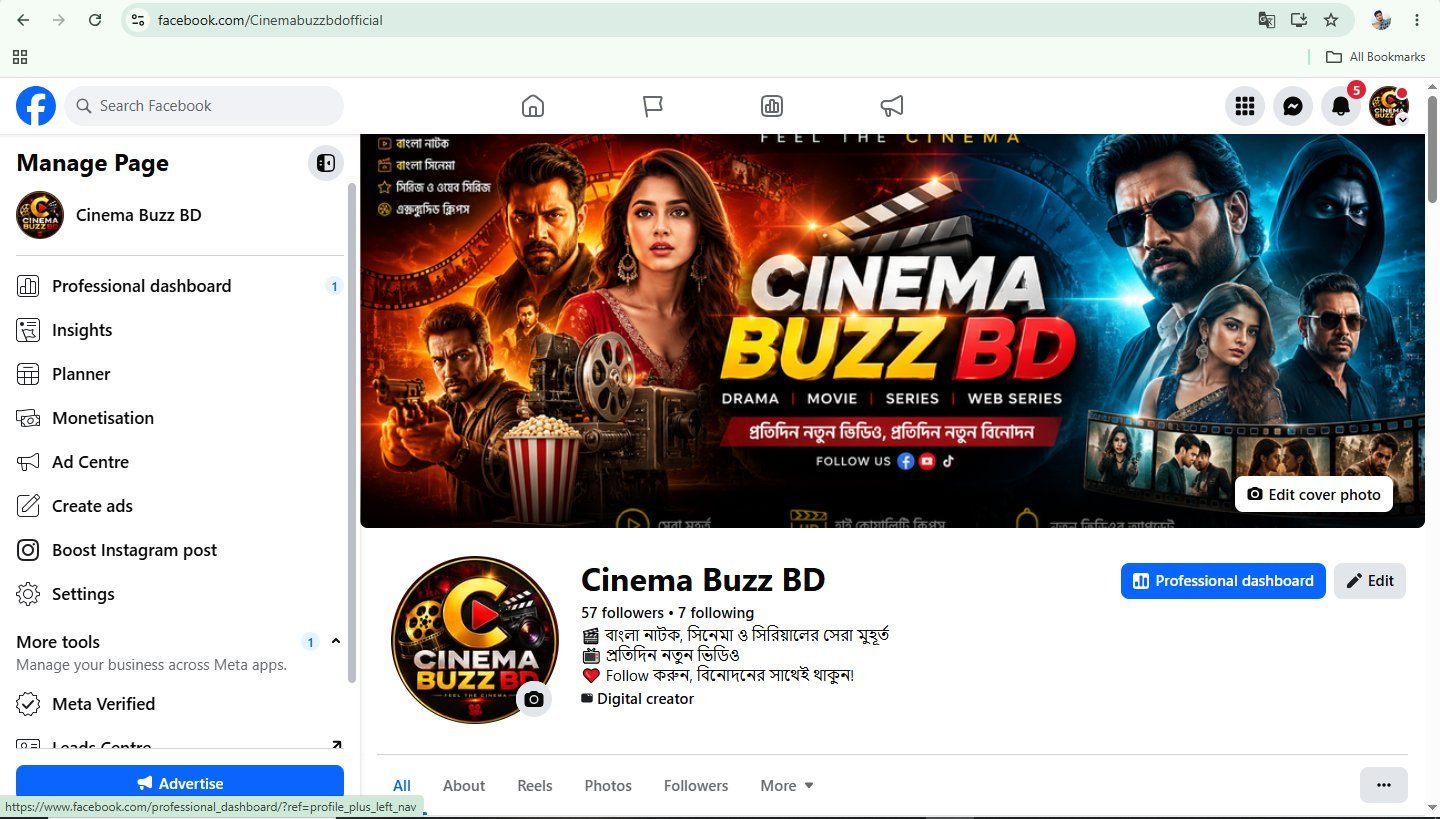This screenshot has height=819, width=1440.
Task: Switch to the Reels tab
Action: coord(535,786)
